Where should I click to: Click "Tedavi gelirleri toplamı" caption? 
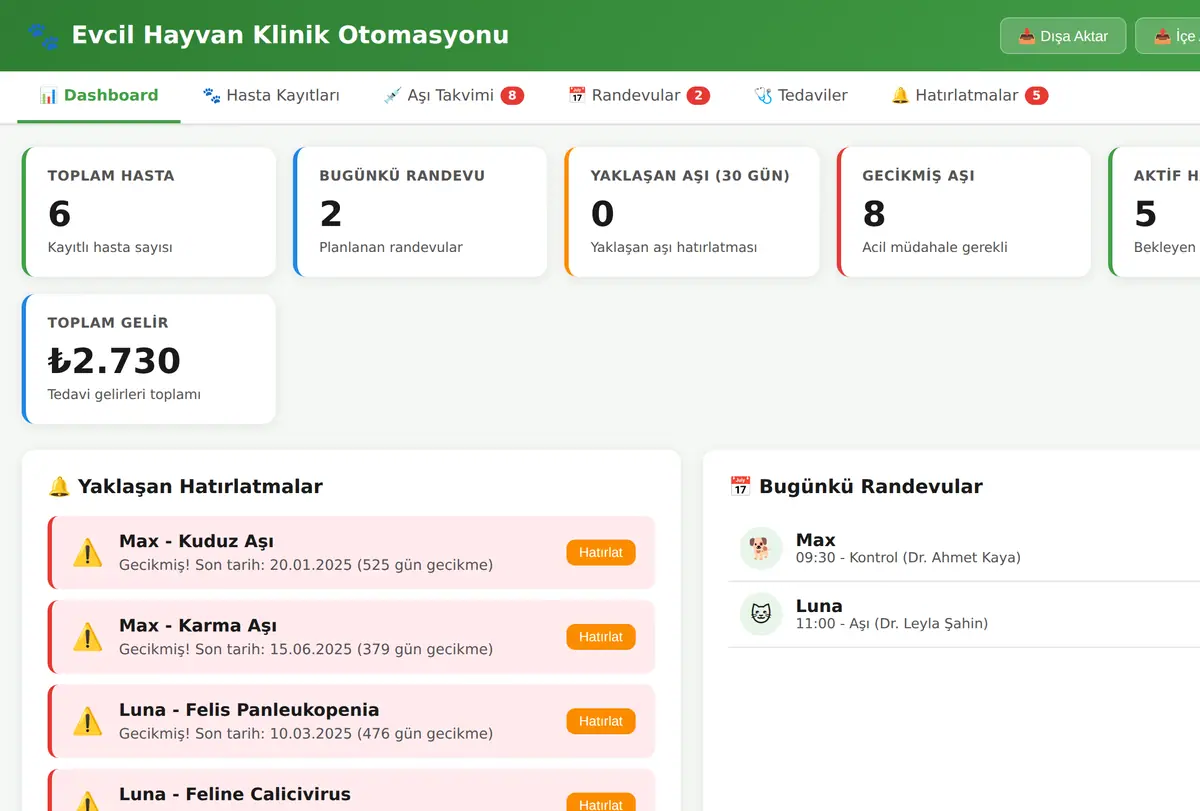point(124,394)
